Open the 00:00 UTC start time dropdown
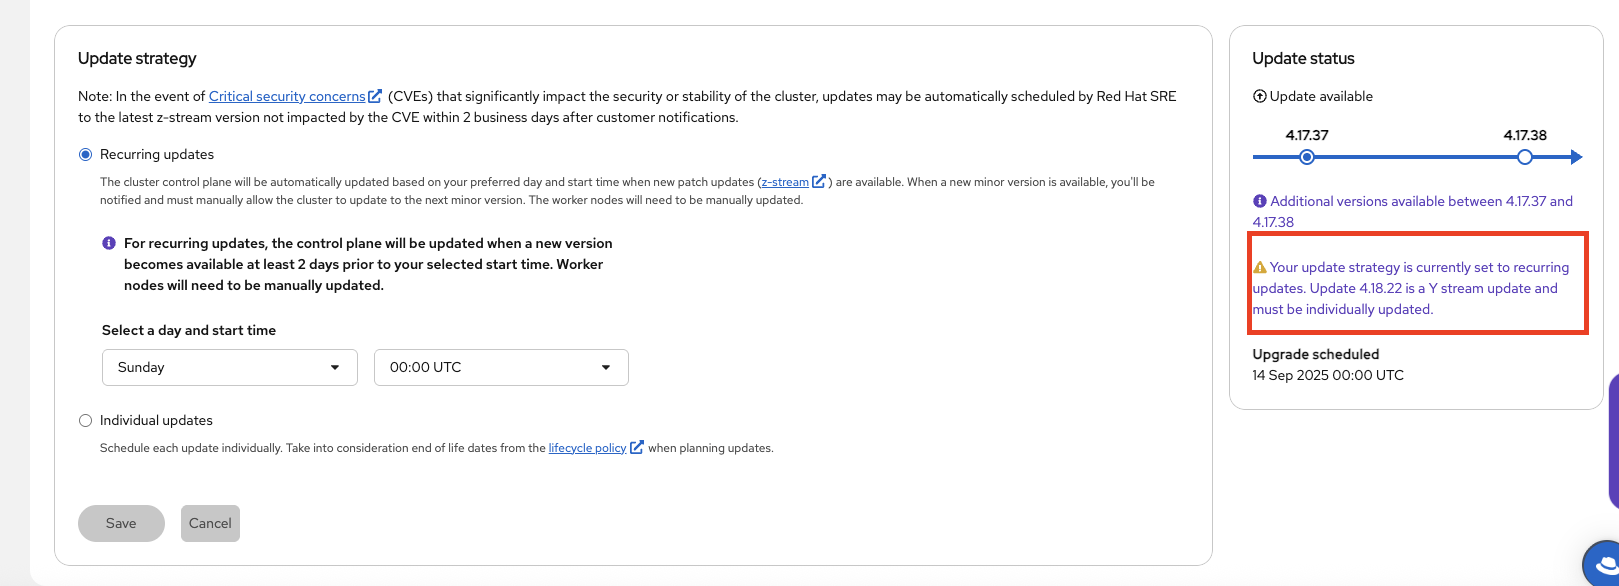Screen dimensions: 1619x586 click(x=500, y=368)
